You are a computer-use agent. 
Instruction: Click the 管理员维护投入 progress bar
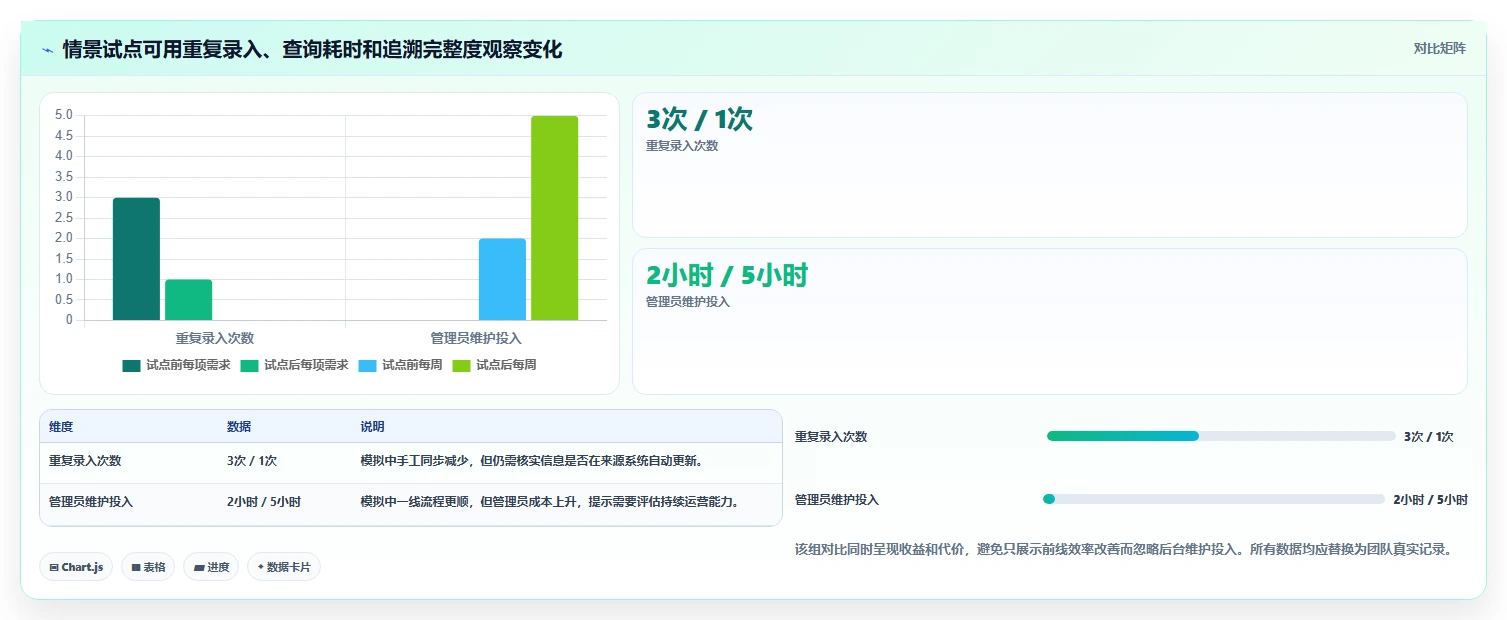(1215, 499)
